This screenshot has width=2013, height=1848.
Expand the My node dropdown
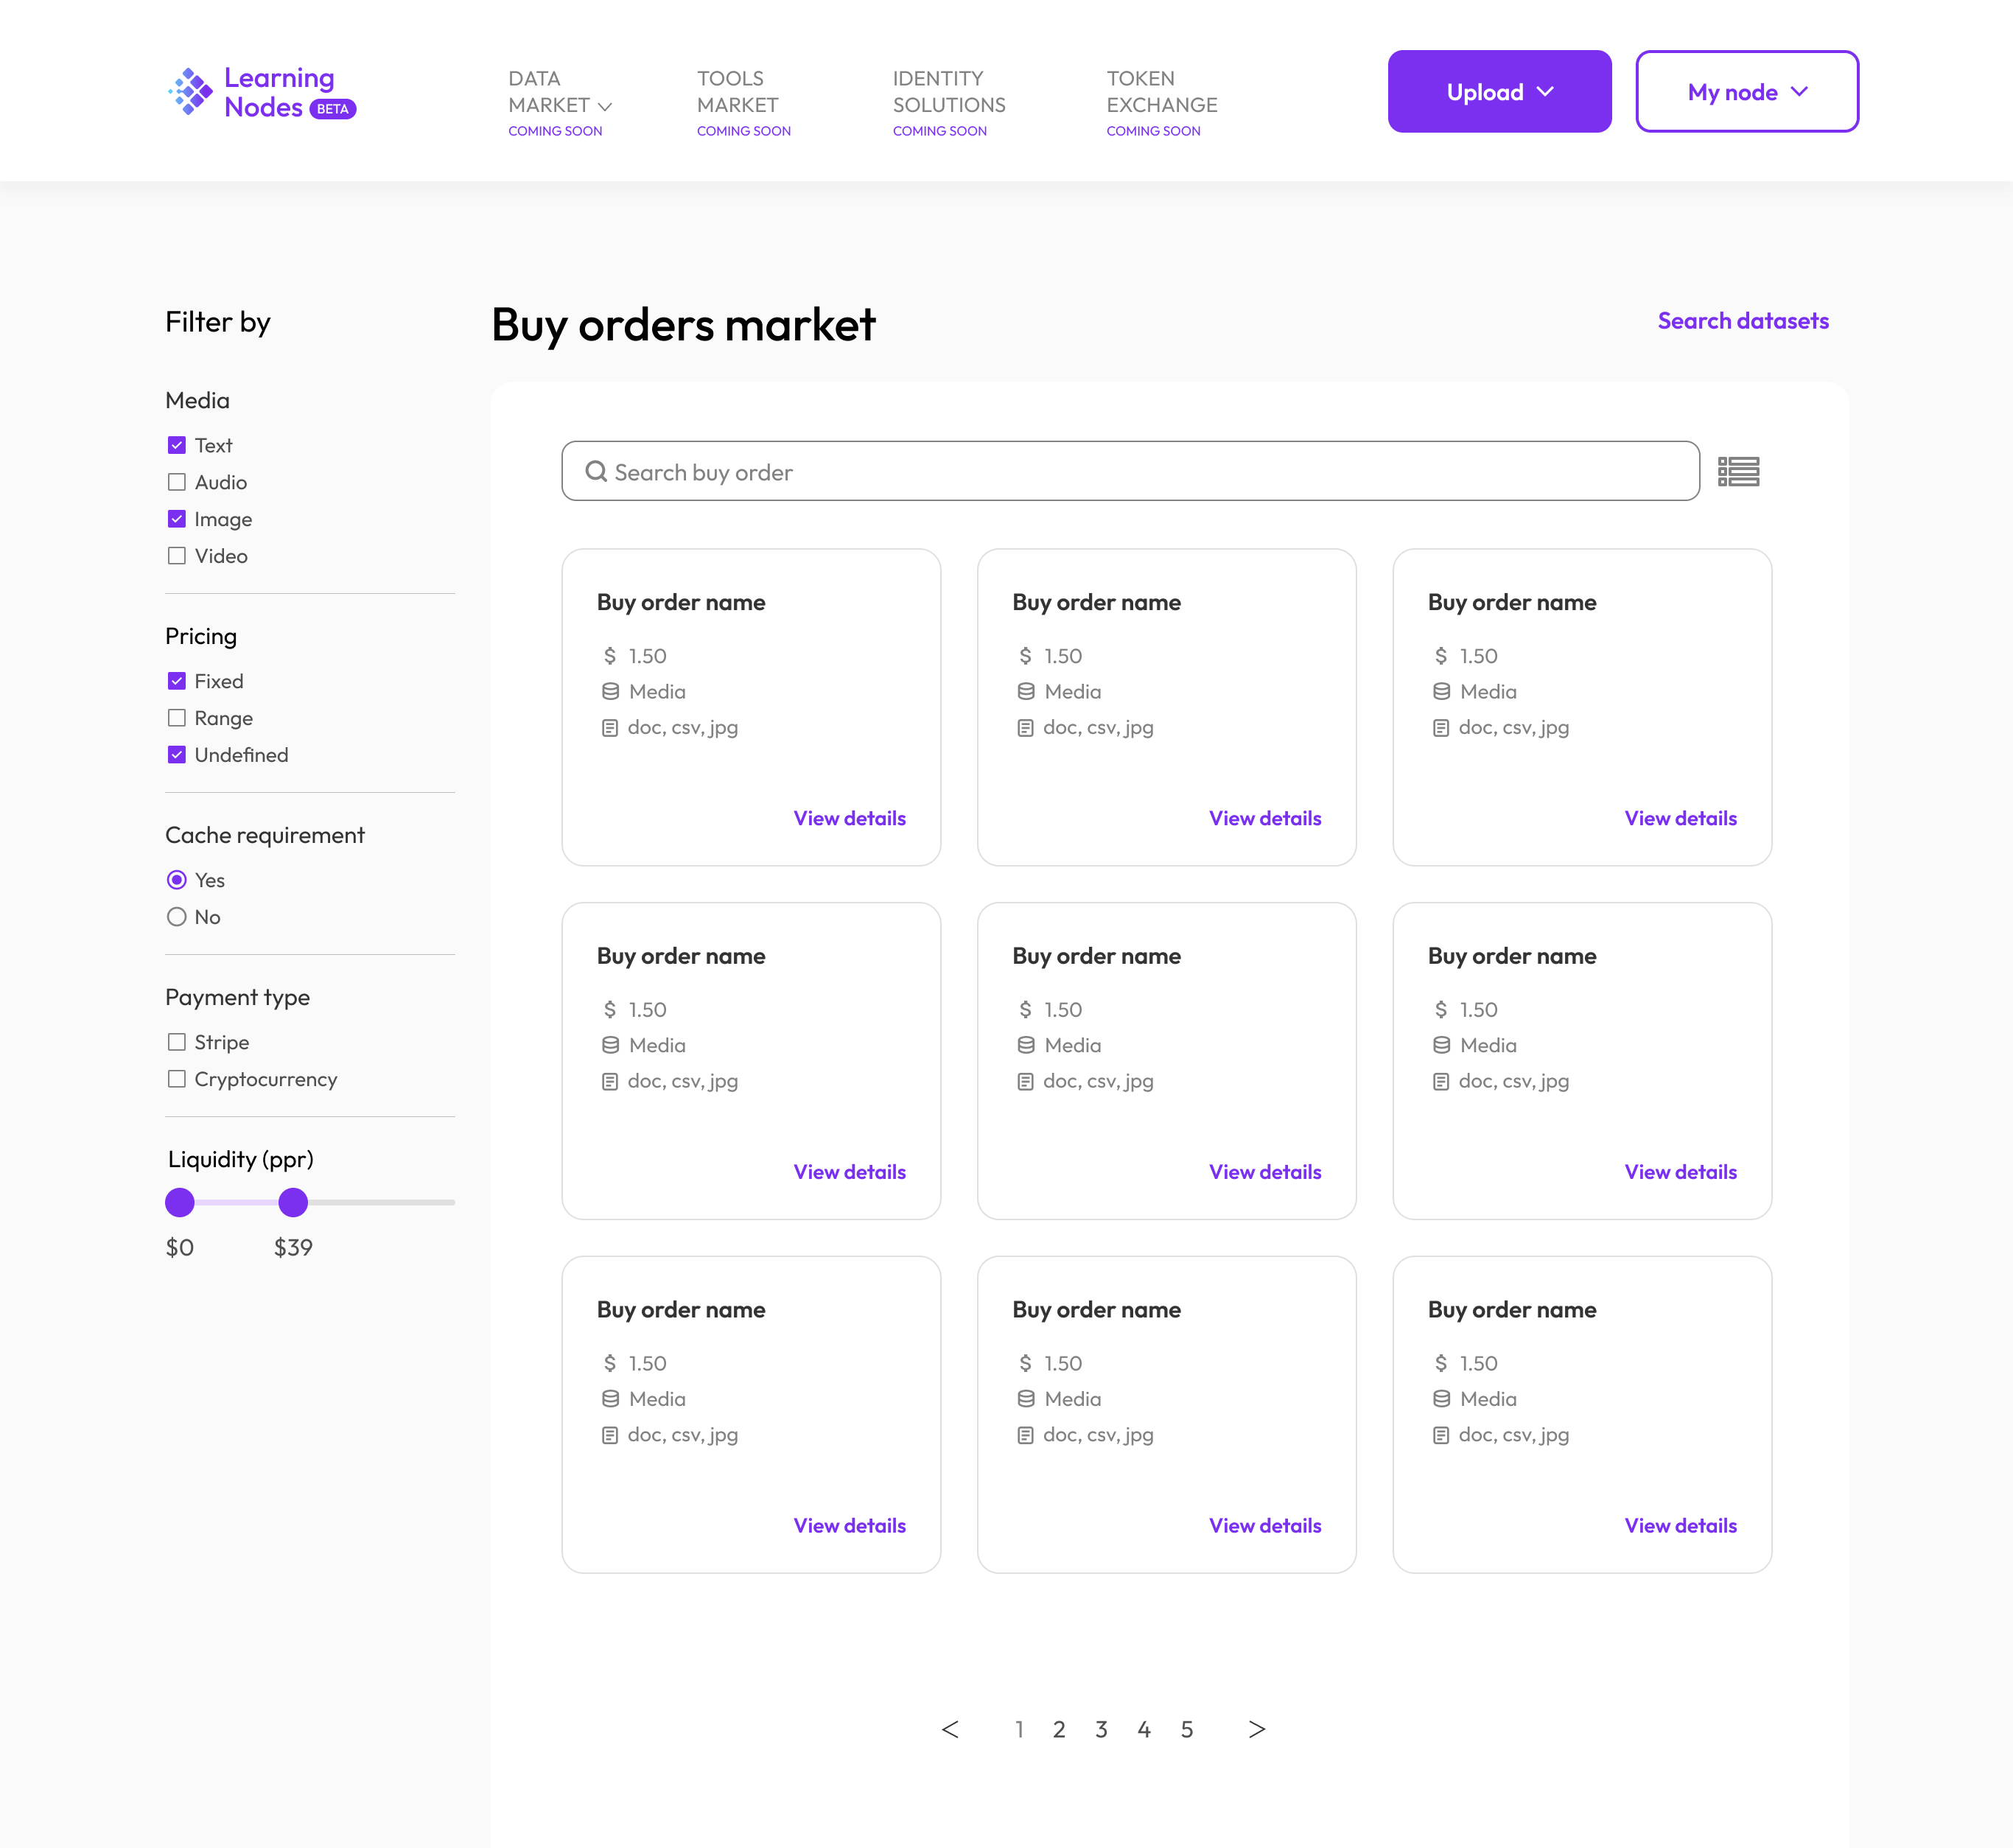pyautogui.click(x=1746, y=92)
